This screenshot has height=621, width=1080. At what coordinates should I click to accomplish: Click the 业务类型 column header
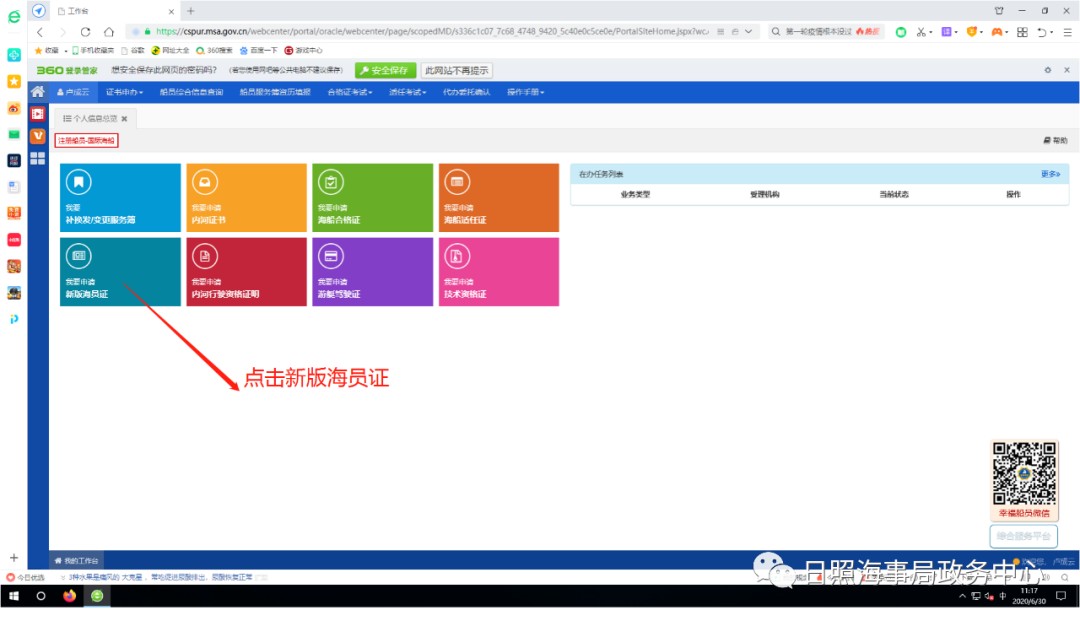pyautogui.click(x=635, y=194)
